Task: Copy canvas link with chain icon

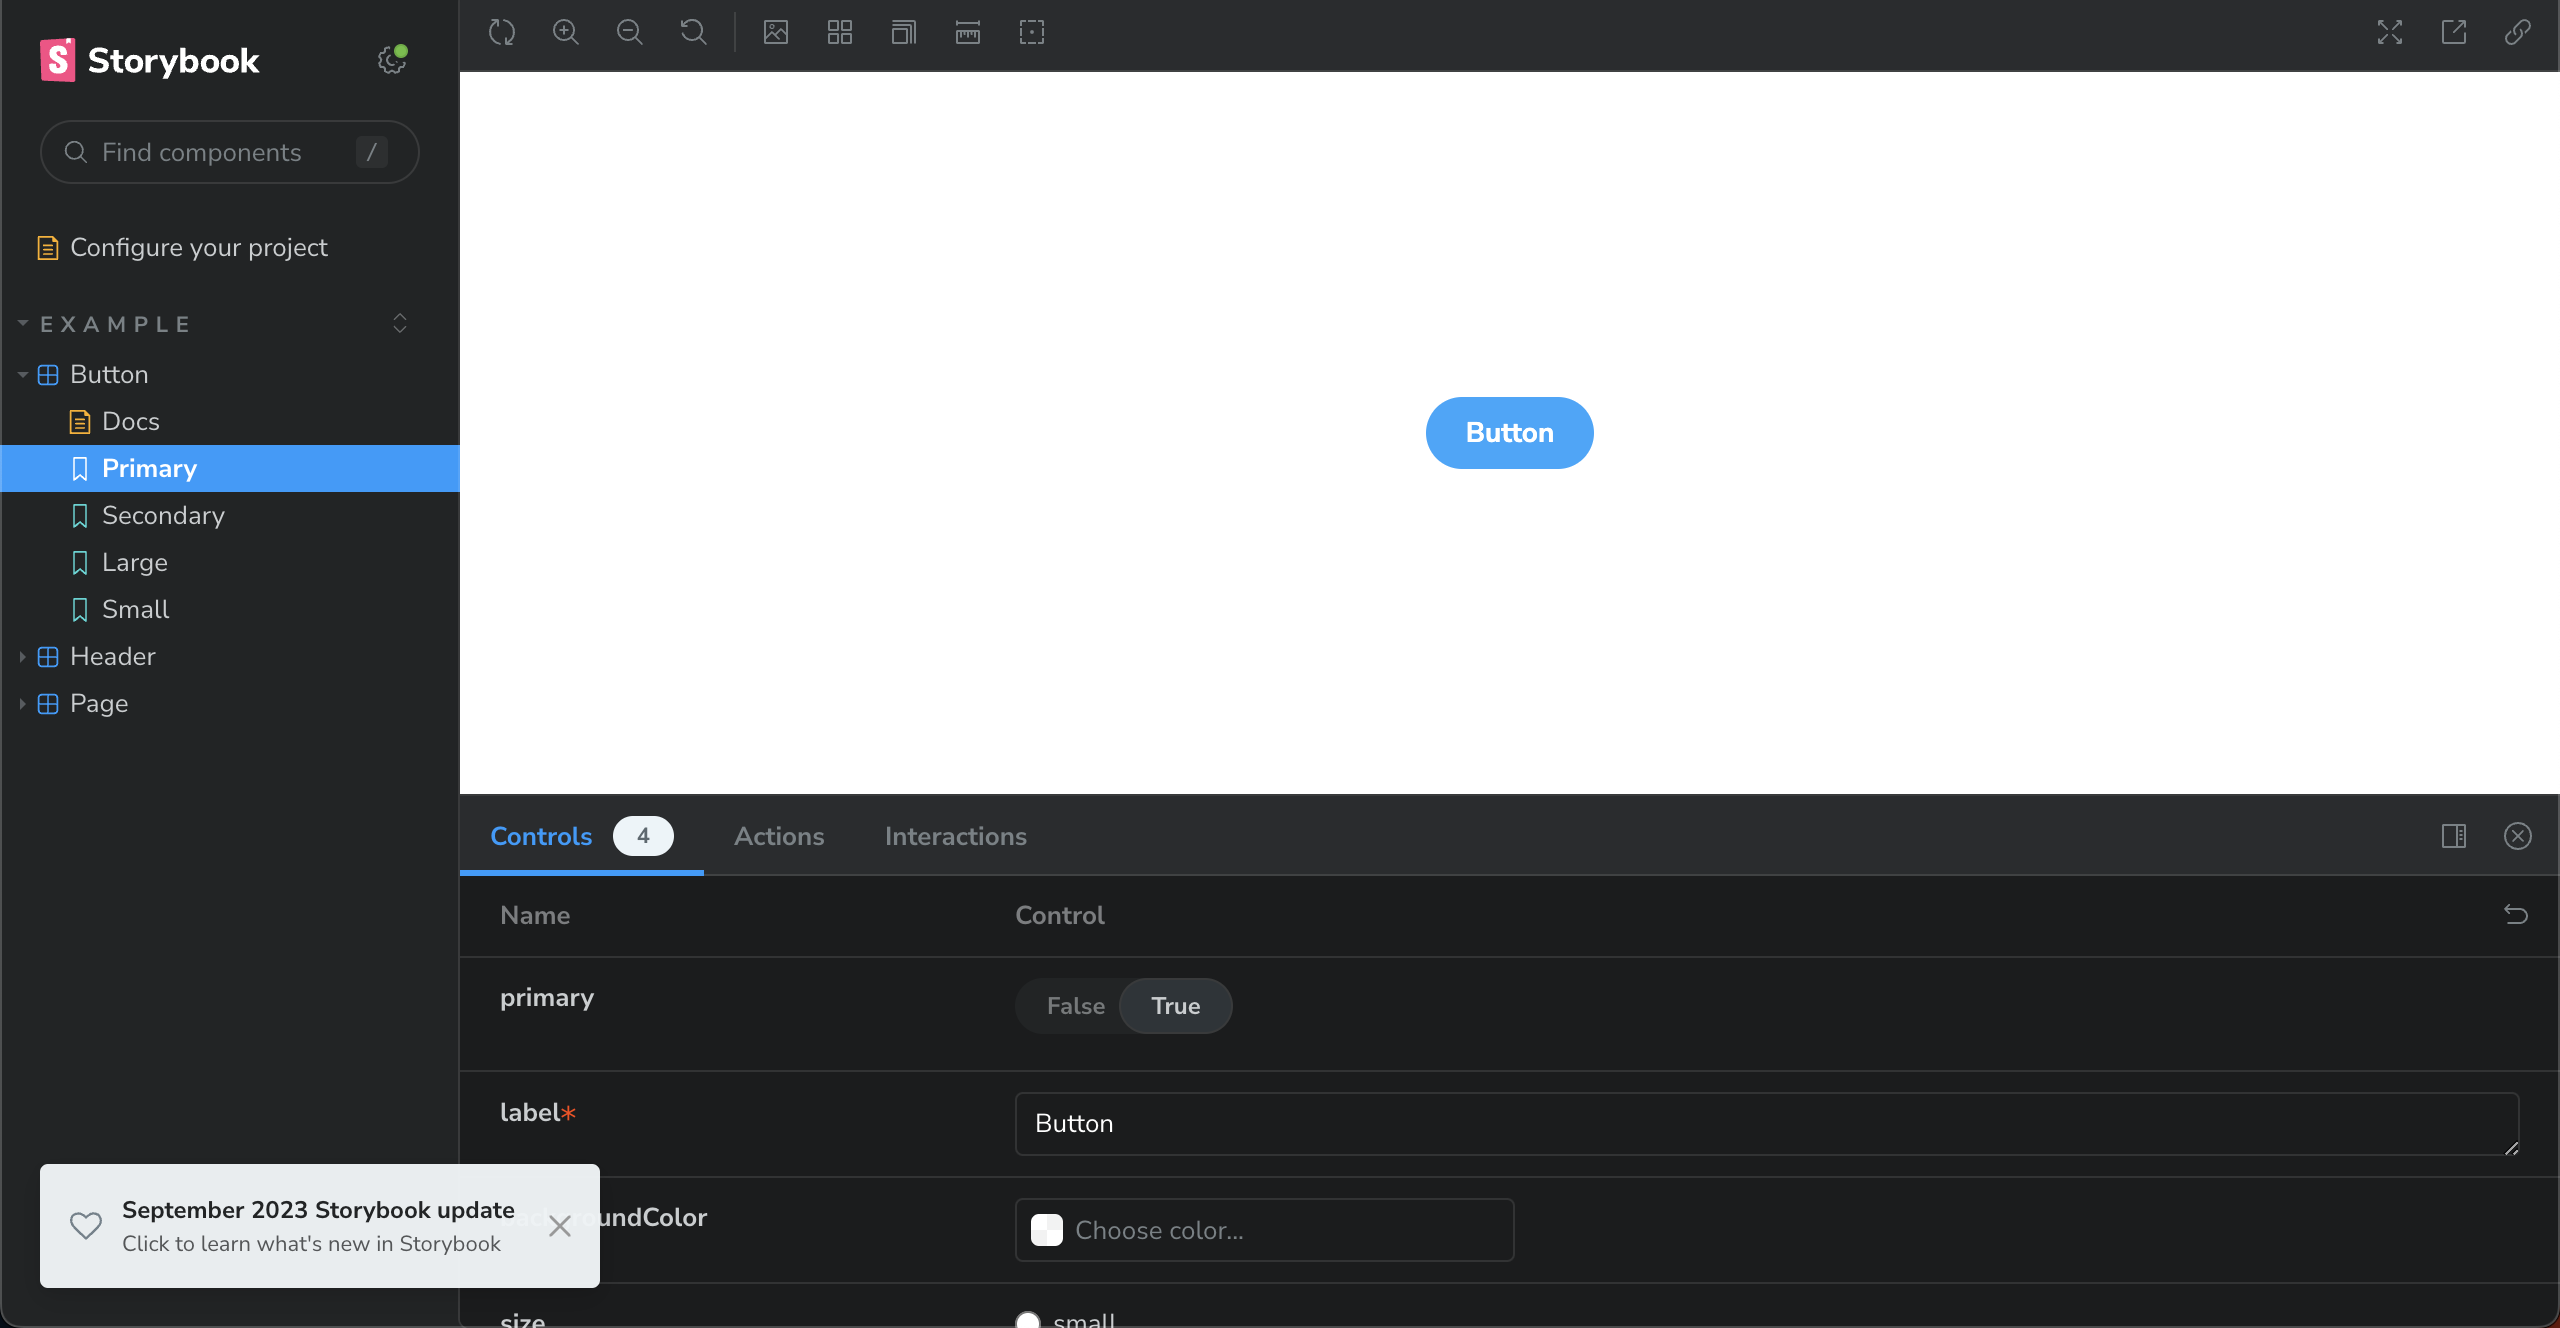Action: [2518, 32]
